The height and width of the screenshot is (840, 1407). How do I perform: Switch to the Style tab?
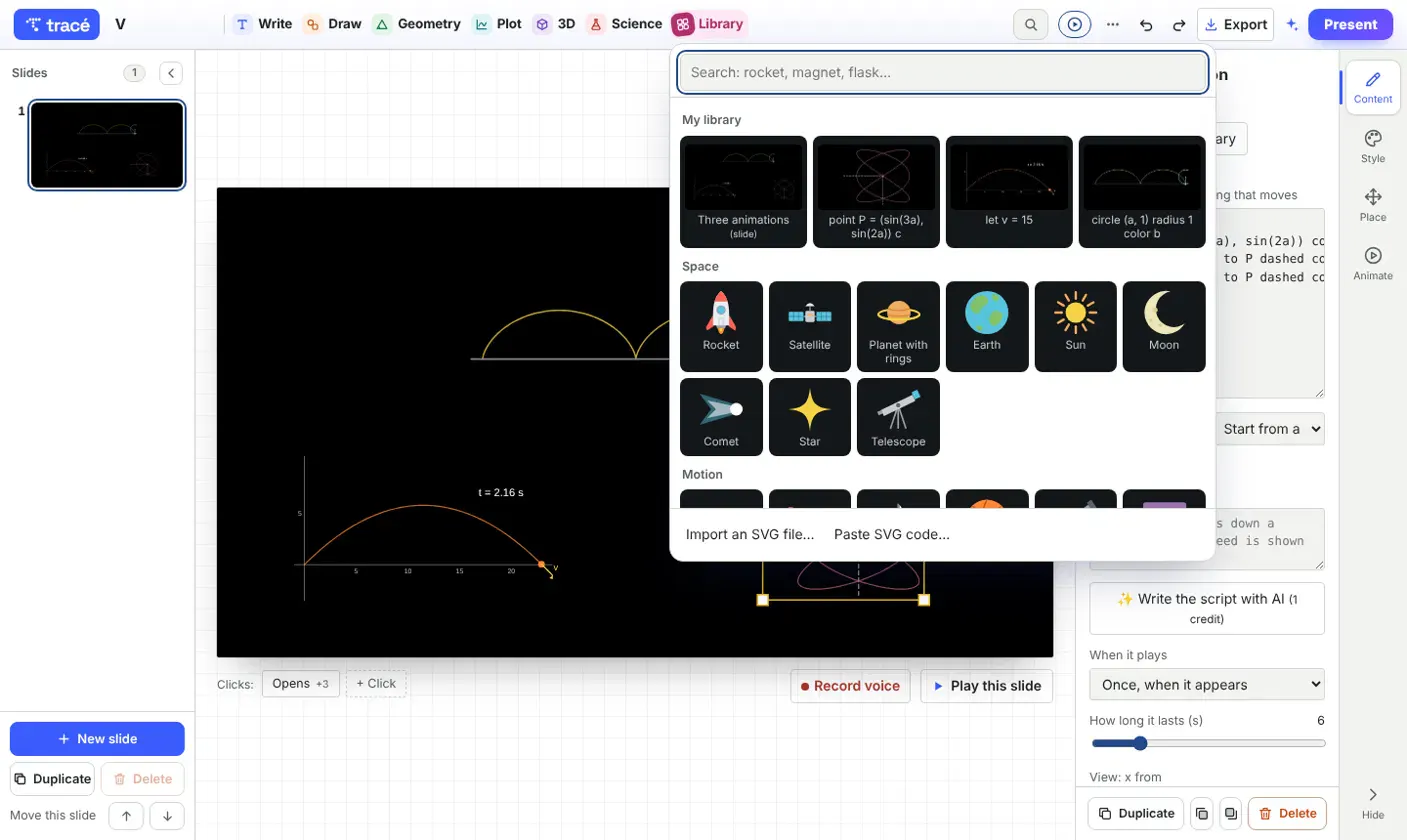point(1373,146)
